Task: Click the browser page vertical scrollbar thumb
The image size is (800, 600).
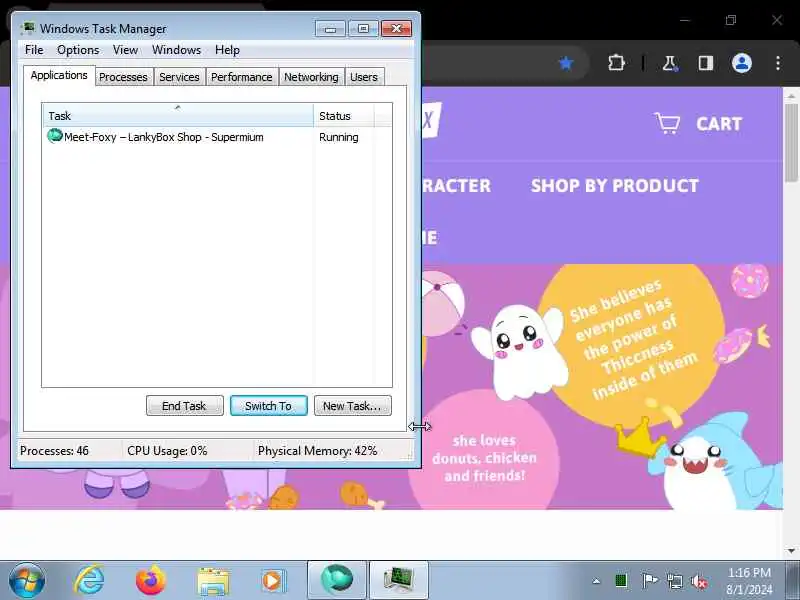Action: [x=791, y=142]
